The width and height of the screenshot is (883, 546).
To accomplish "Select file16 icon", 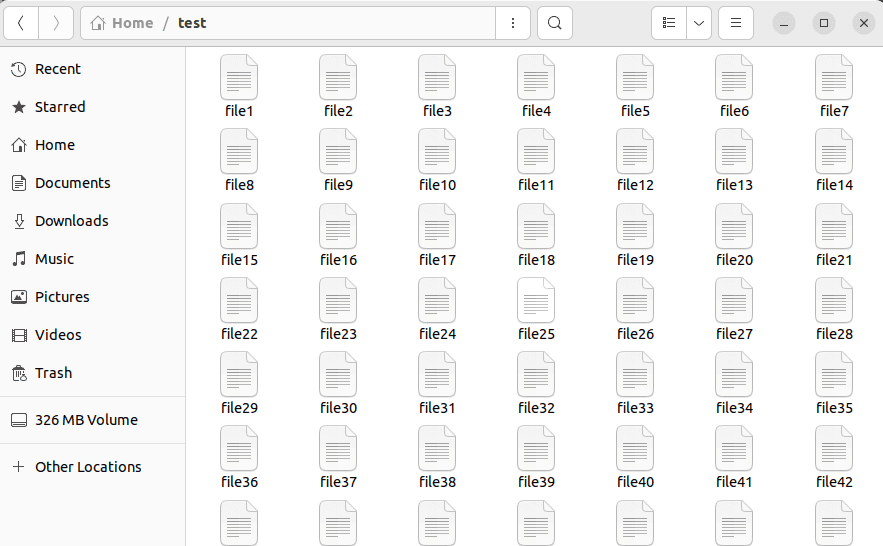I will point(338,226).
